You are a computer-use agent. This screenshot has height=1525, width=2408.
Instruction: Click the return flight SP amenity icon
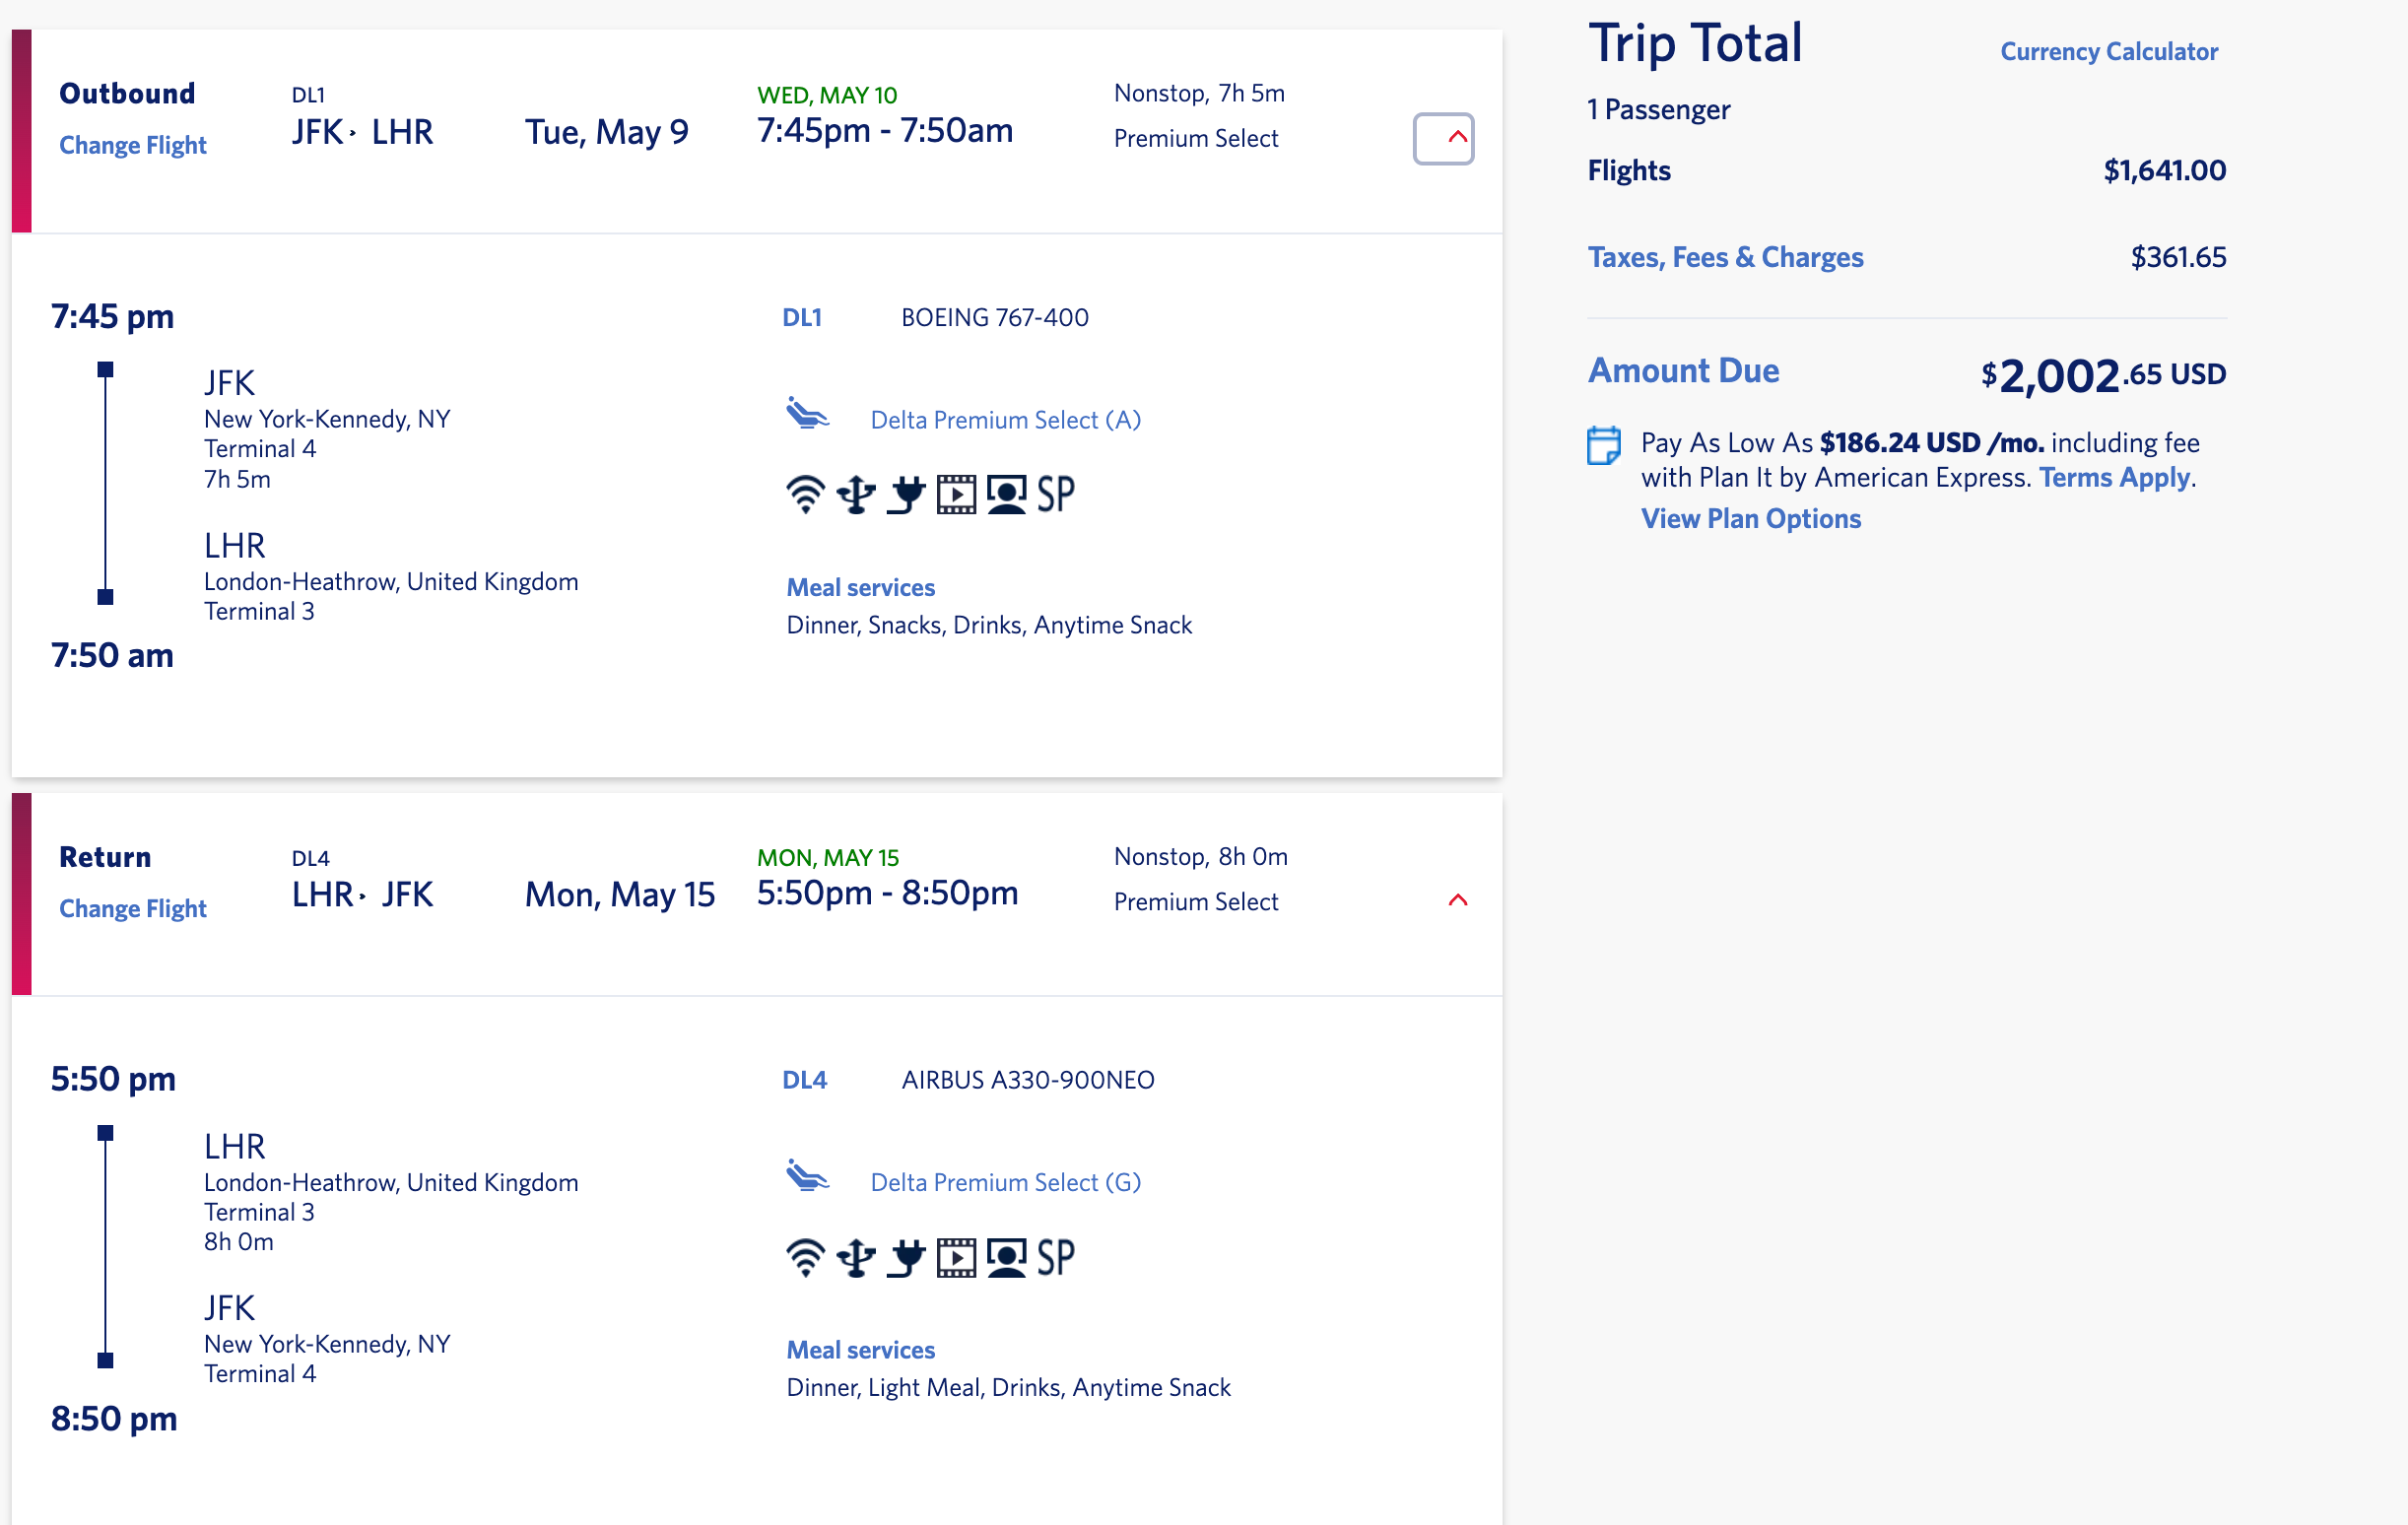coord(1056,1258)
